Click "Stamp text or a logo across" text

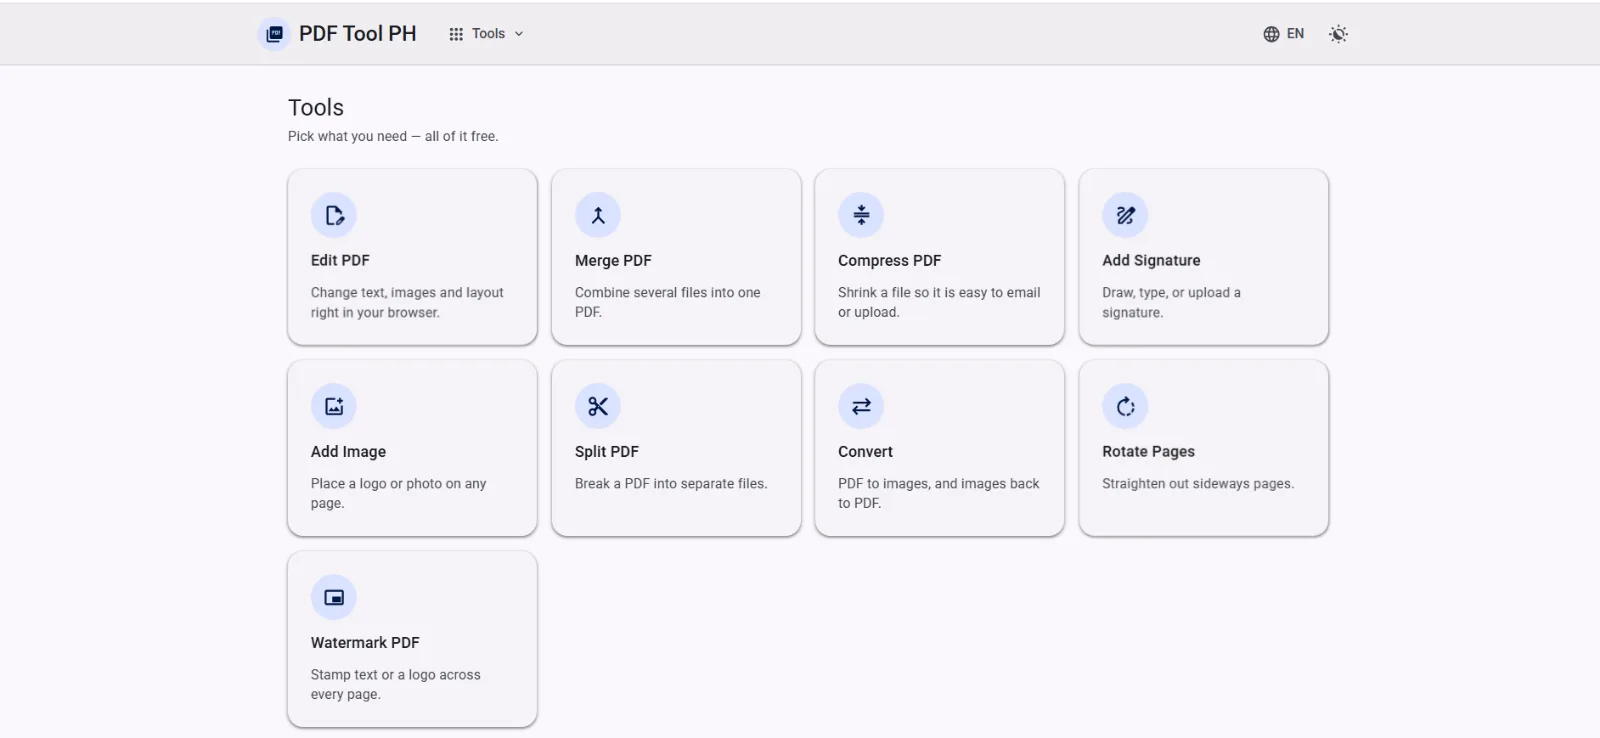pos(395,684)
